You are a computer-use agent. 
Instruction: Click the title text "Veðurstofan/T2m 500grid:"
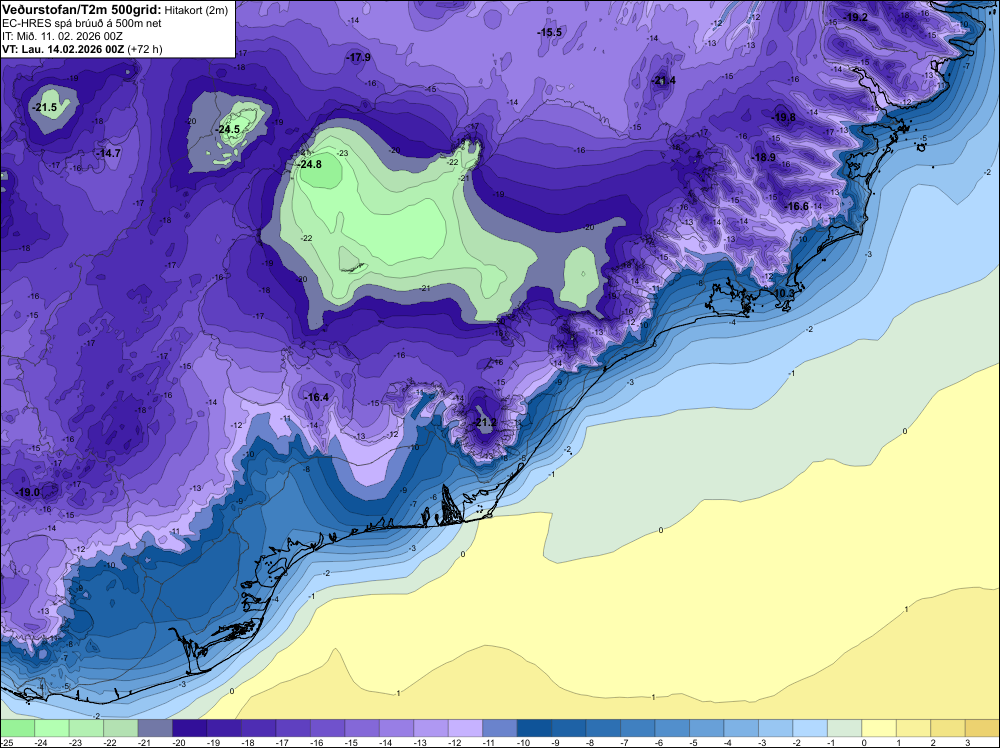pos(82,10)
